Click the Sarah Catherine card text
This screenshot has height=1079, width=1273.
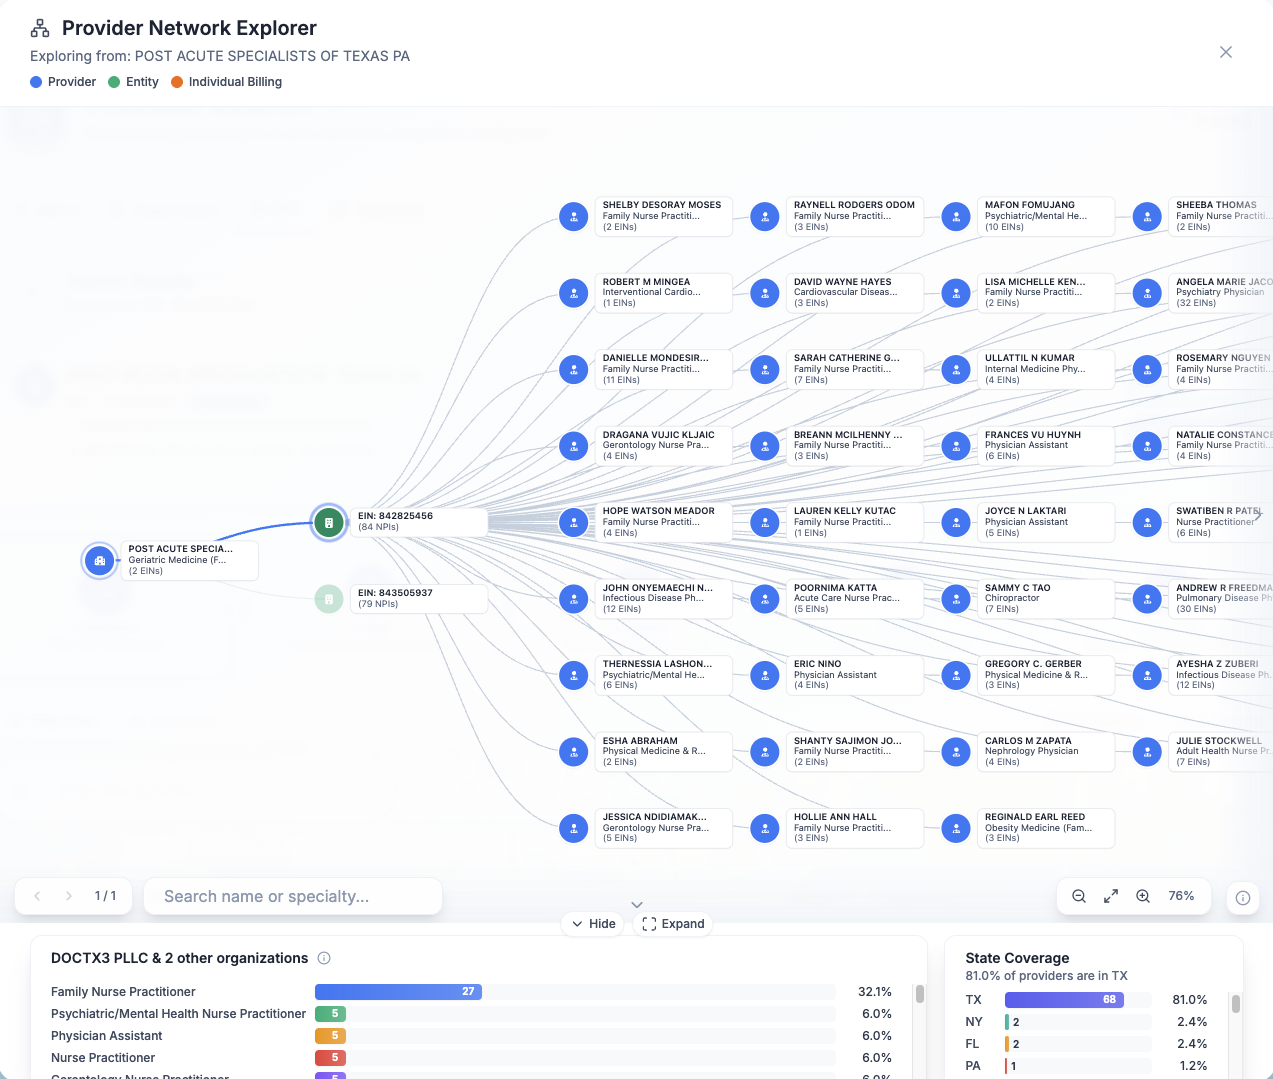(846, 368)
